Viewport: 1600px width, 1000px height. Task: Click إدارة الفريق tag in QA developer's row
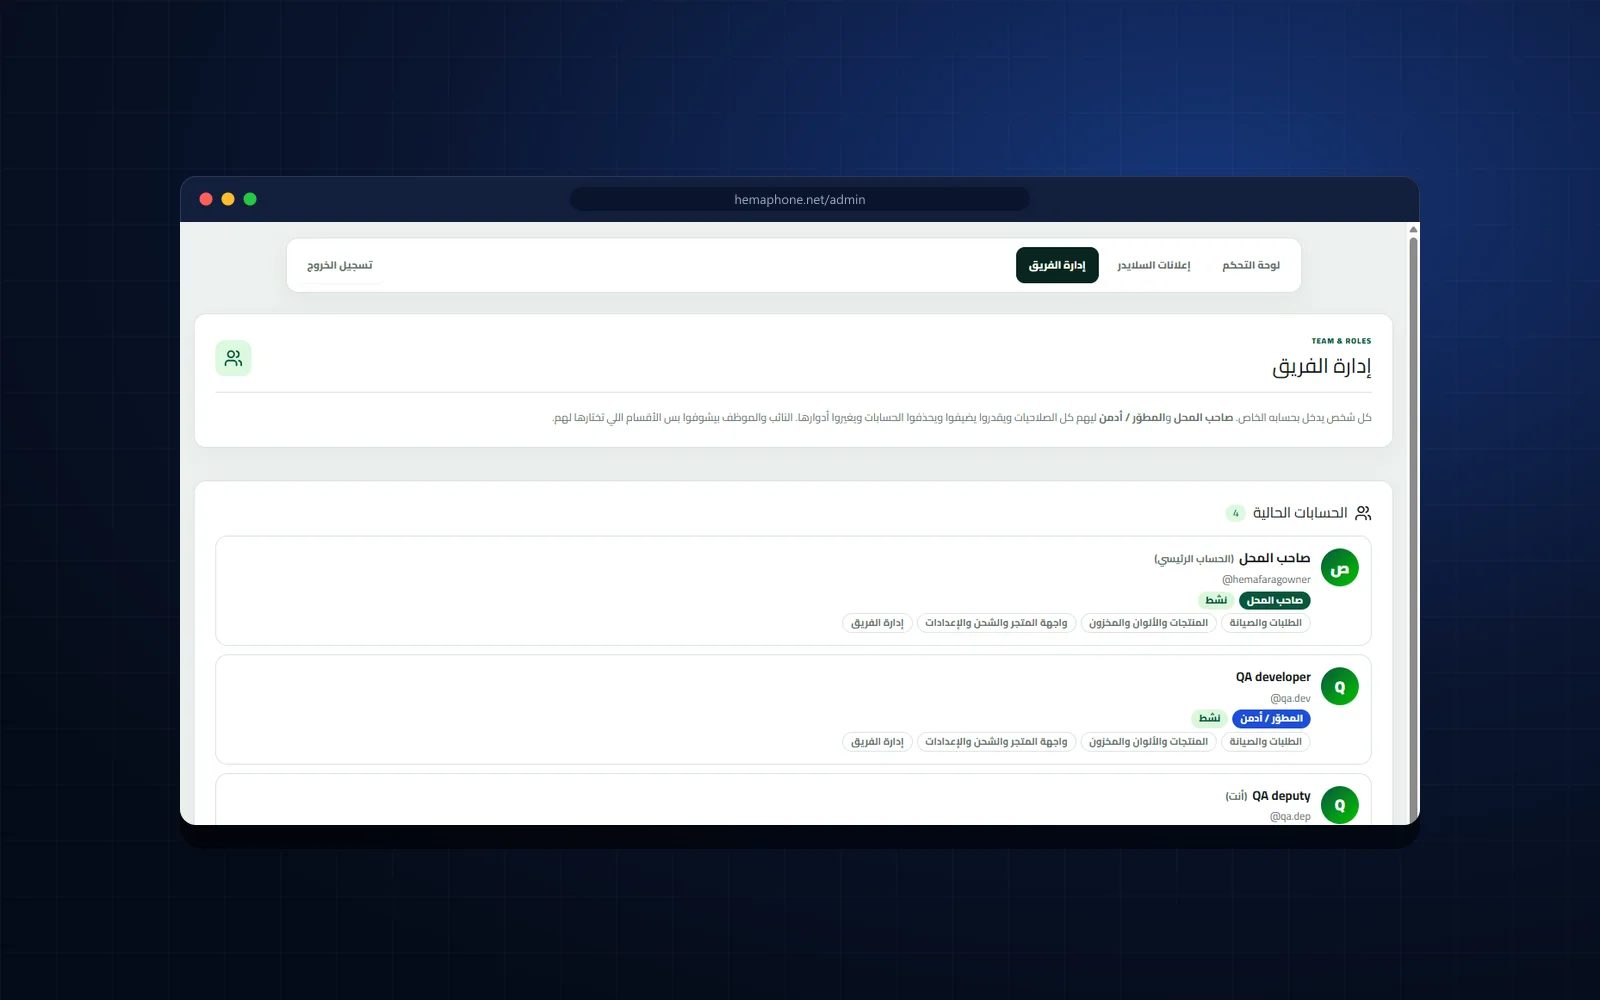[877, 742]
